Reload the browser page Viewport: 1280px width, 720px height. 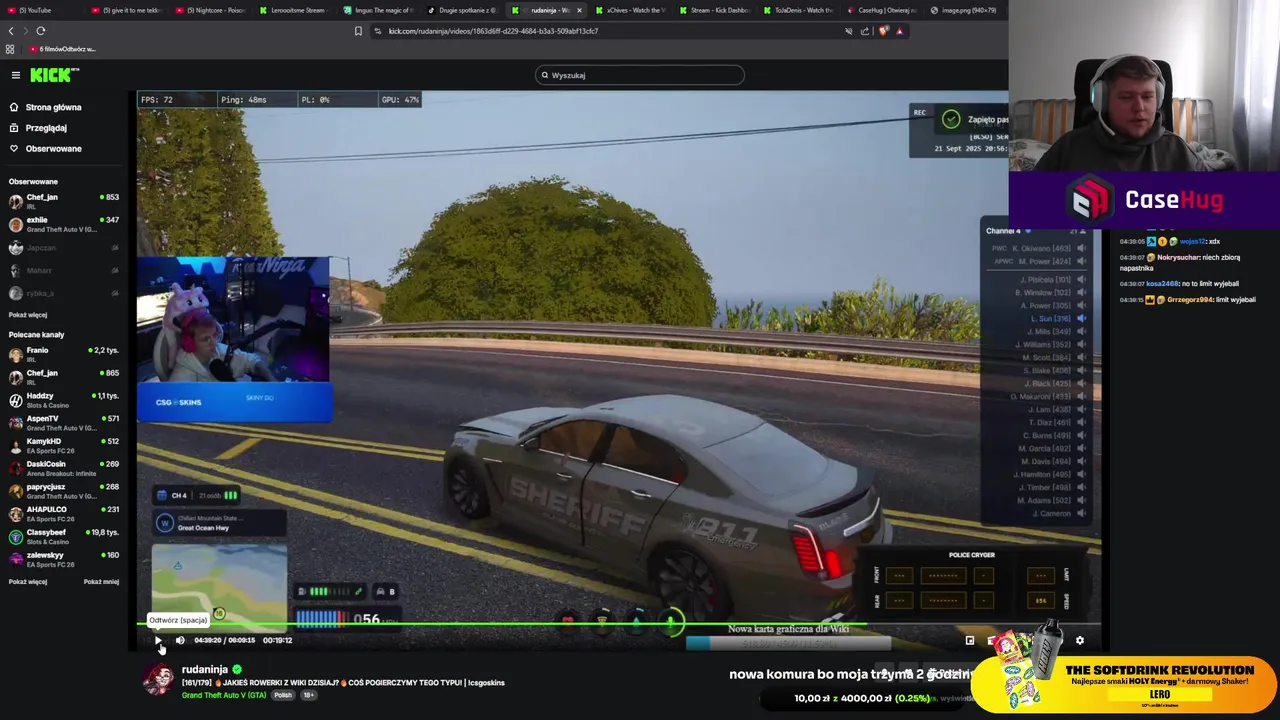pyautogui.click(x=41, y=31)
